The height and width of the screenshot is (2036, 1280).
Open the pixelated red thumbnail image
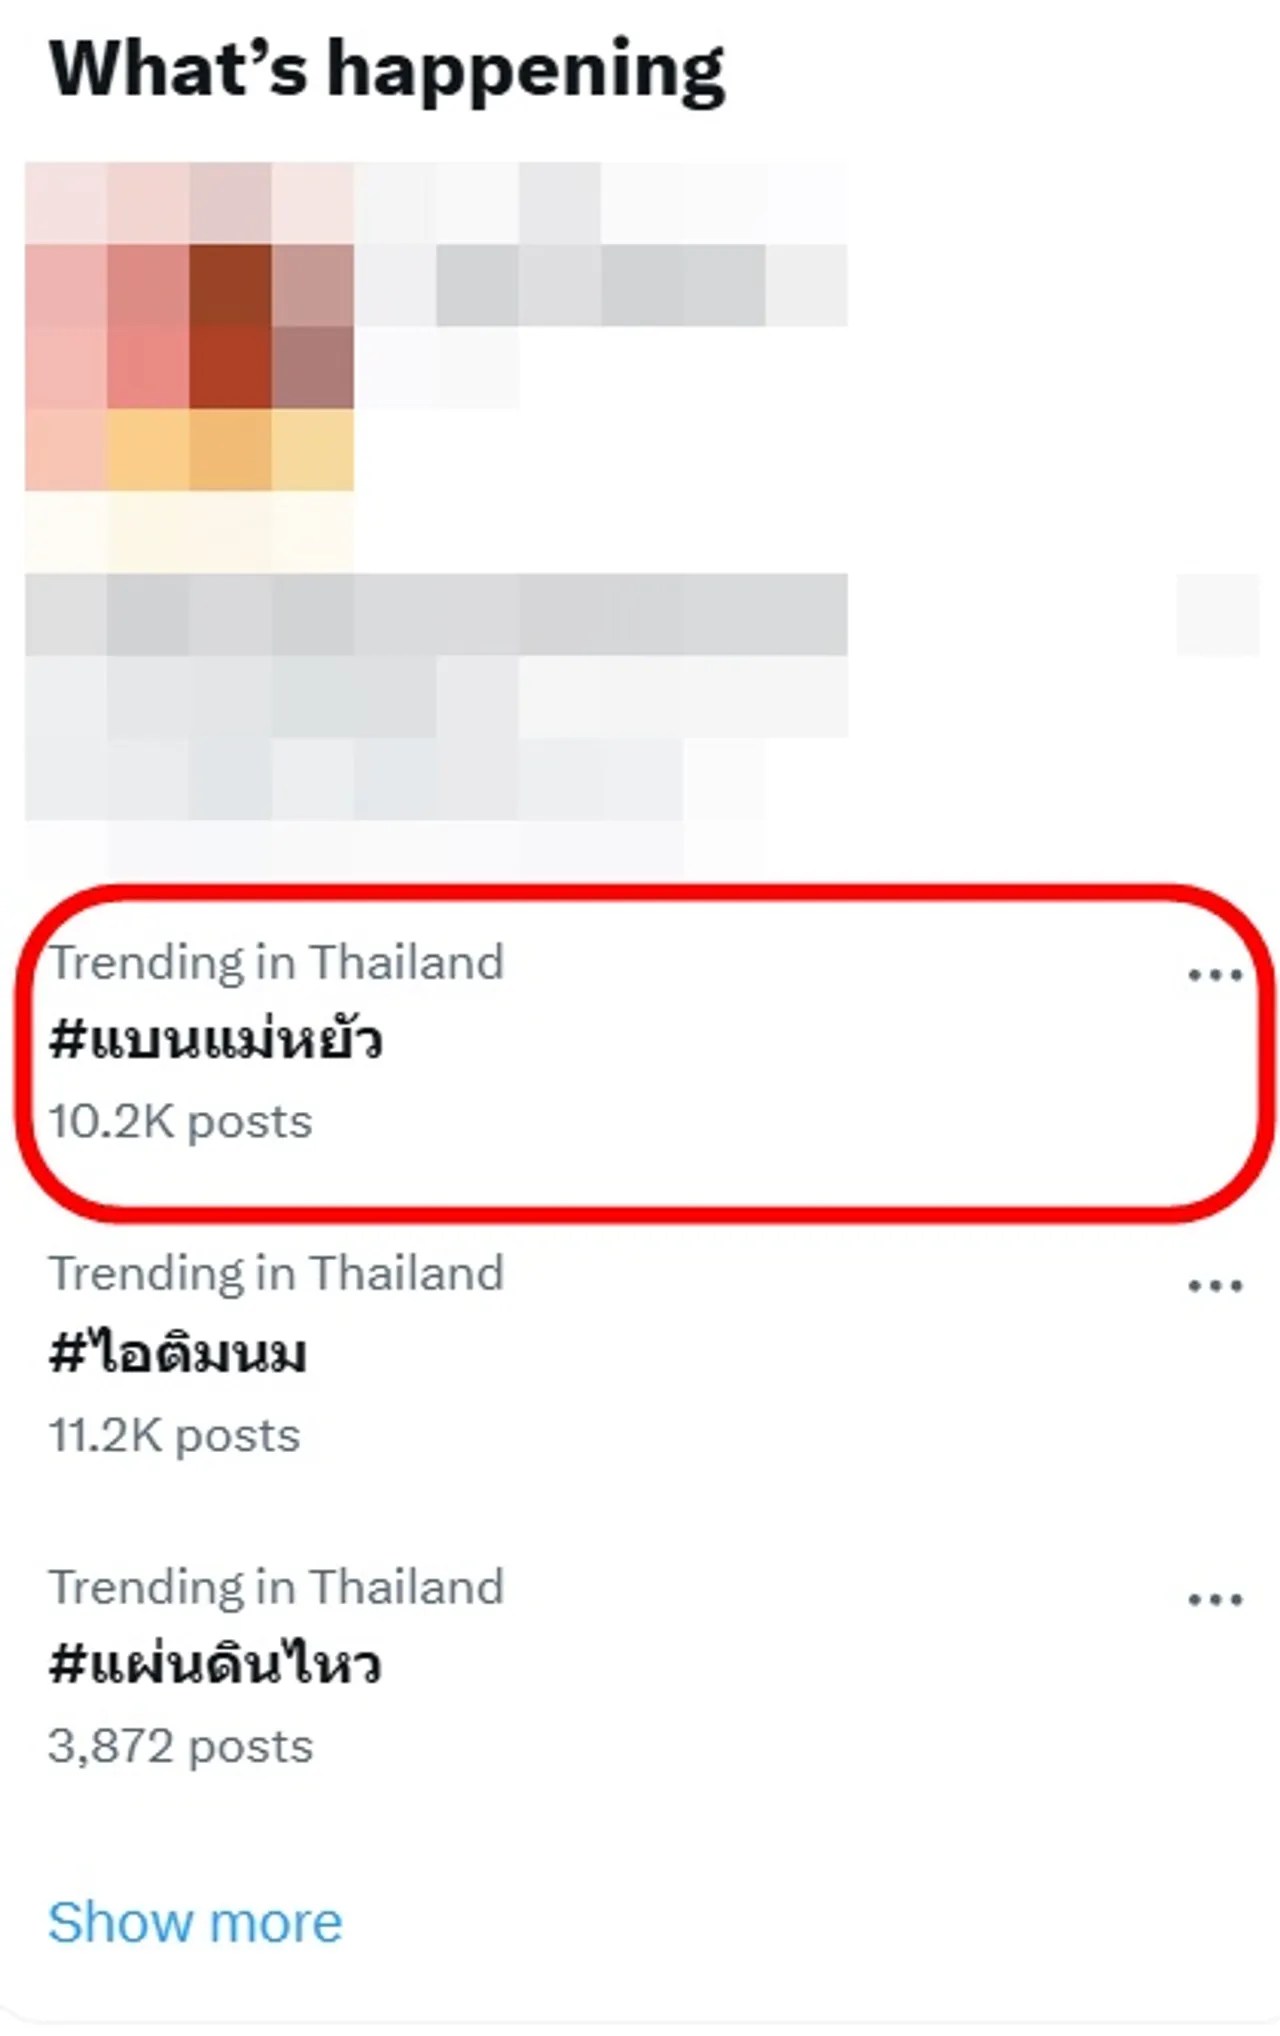(190, 326)
